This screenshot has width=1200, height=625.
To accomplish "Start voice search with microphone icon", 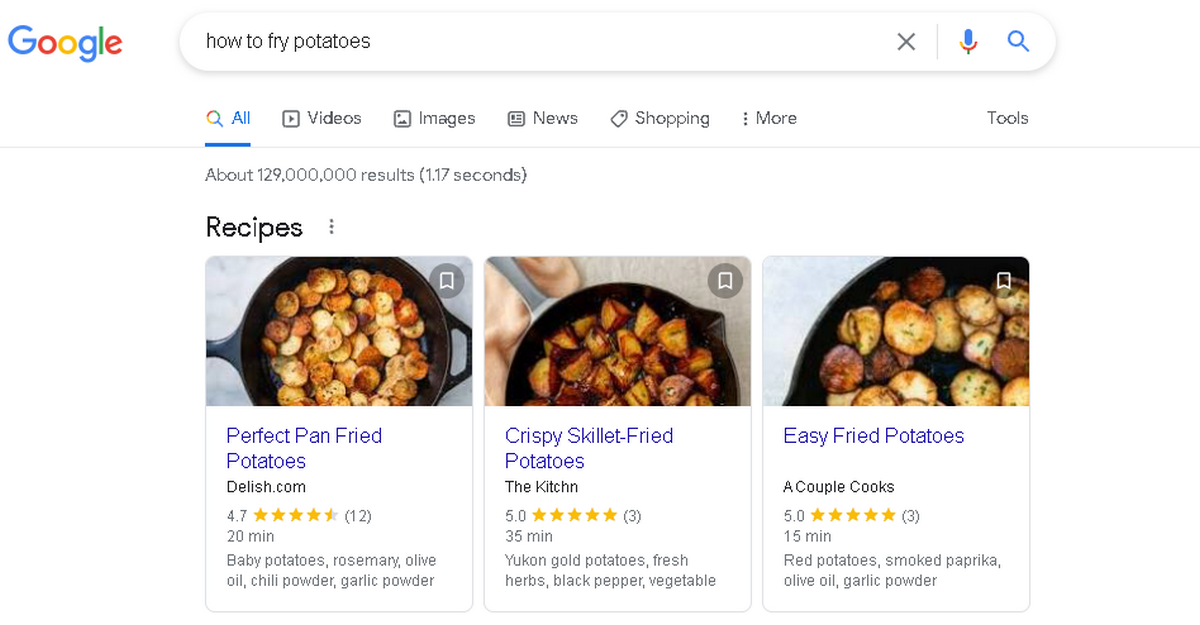I will tap(967, 41).
